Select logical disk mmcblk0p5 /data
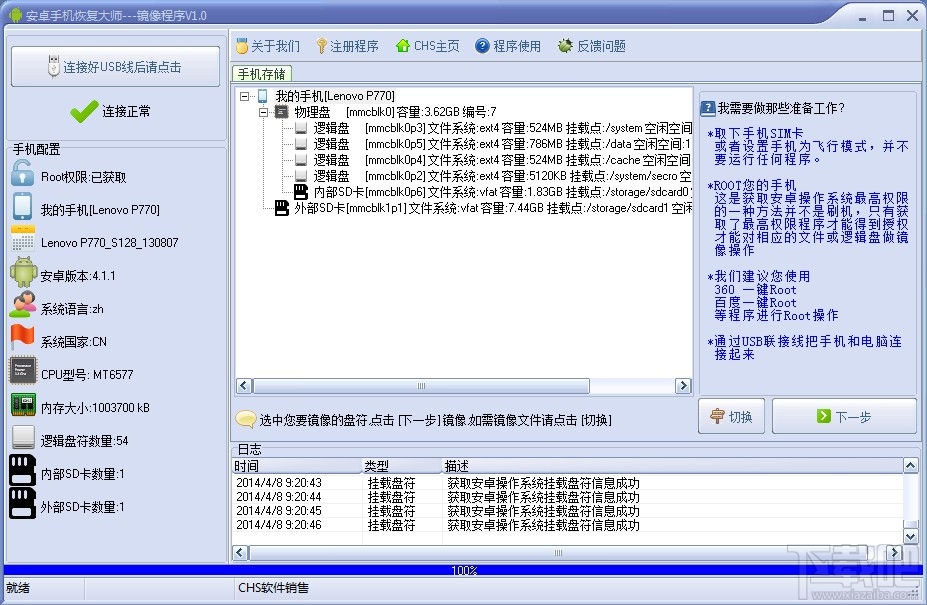Viewport: 927px width, 605px height. 502,144
